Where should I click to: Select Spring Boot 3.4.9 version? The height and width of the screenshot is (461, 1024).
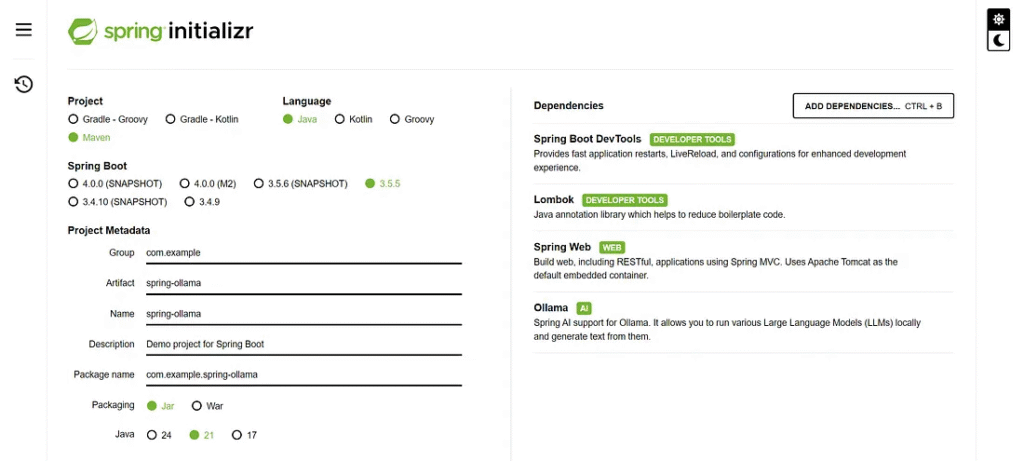(189, 202)
